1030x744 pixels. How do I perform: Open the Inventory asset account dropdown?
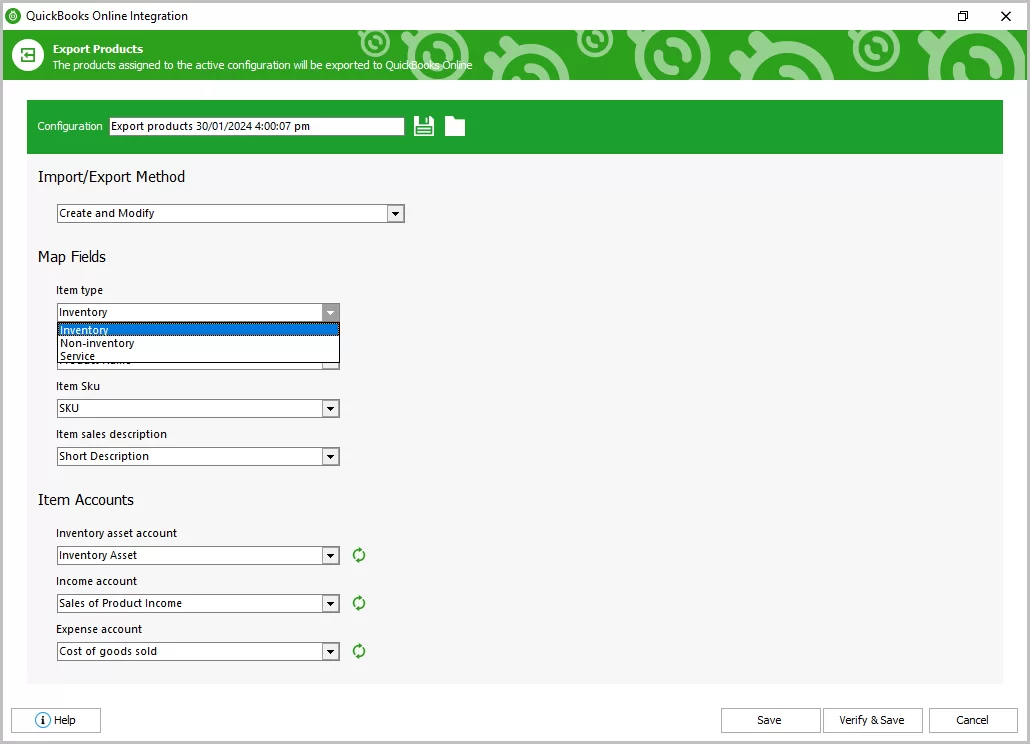click(x=330, y=555)
